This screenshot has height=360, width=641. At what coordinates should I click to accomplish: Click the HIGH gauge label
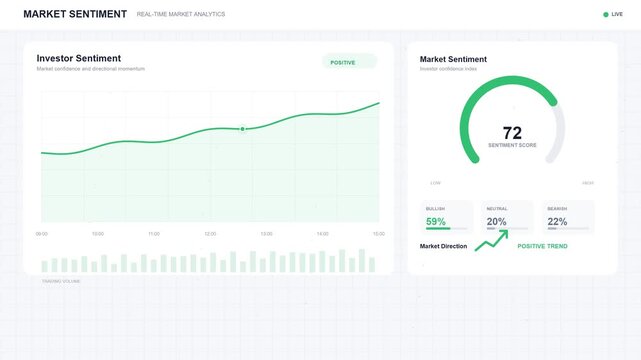587,183
